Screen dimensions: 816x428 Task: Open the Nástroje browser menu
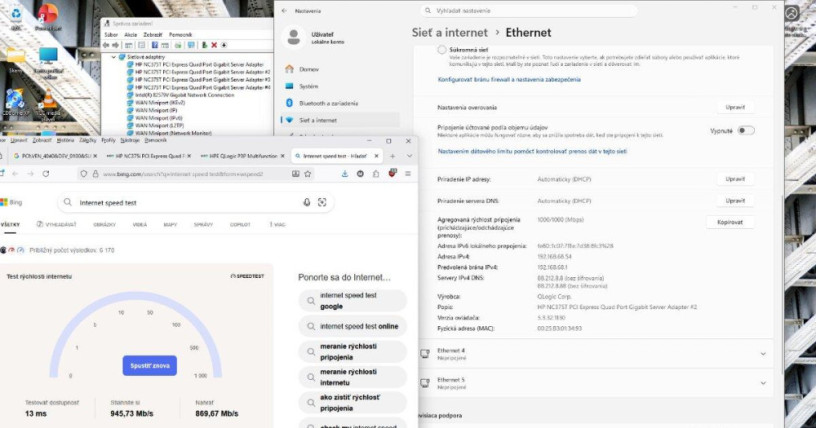[130, 141]
